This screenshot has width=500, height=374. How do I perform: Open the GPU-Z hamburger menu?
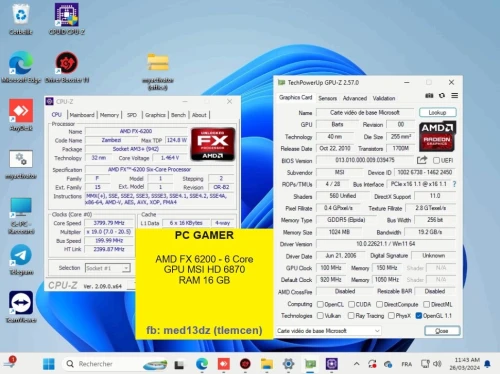coord(455,96)
